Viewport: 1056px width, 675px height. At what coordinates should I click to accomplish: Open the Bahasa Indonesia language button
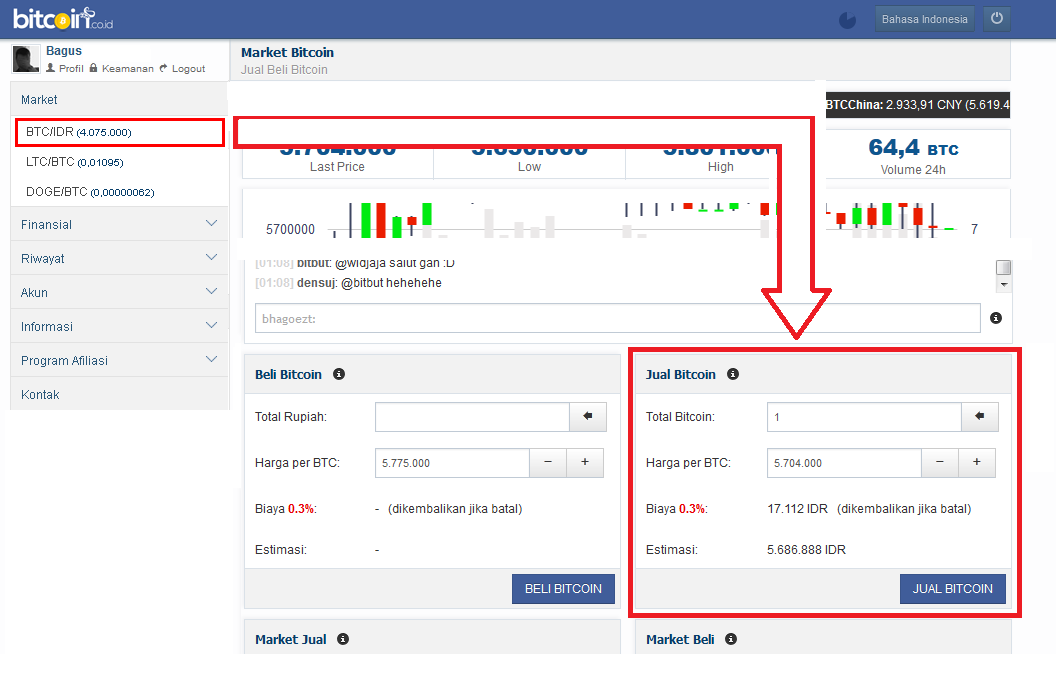[924, 19]
